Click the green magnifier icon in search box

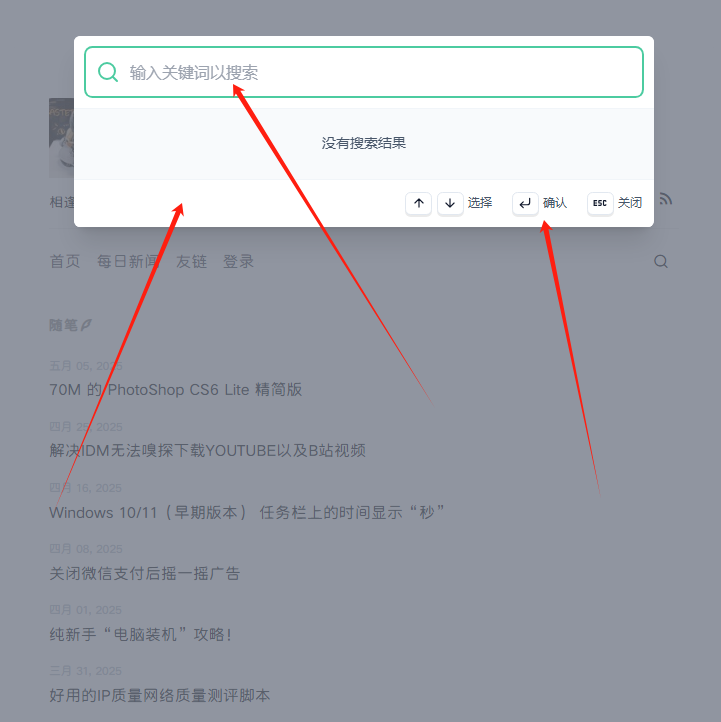pos(108,72)
